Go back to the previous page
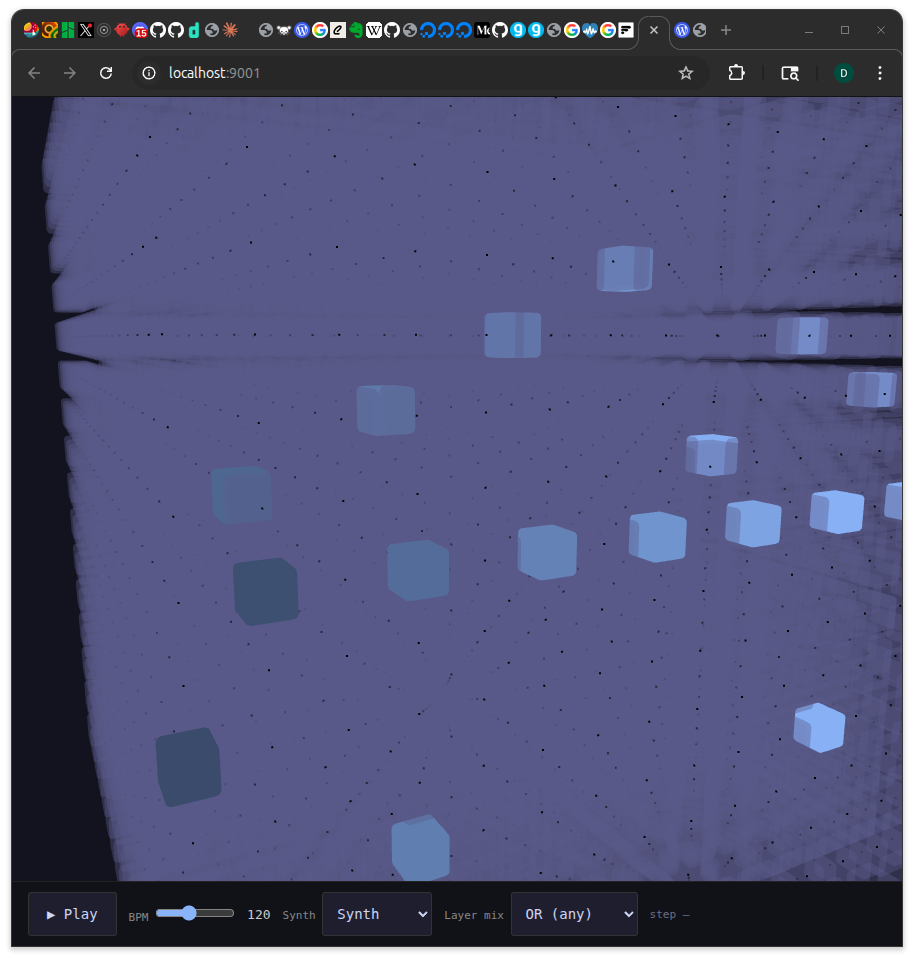The height and width of the screenshot is (961, 914). [34, 73]
